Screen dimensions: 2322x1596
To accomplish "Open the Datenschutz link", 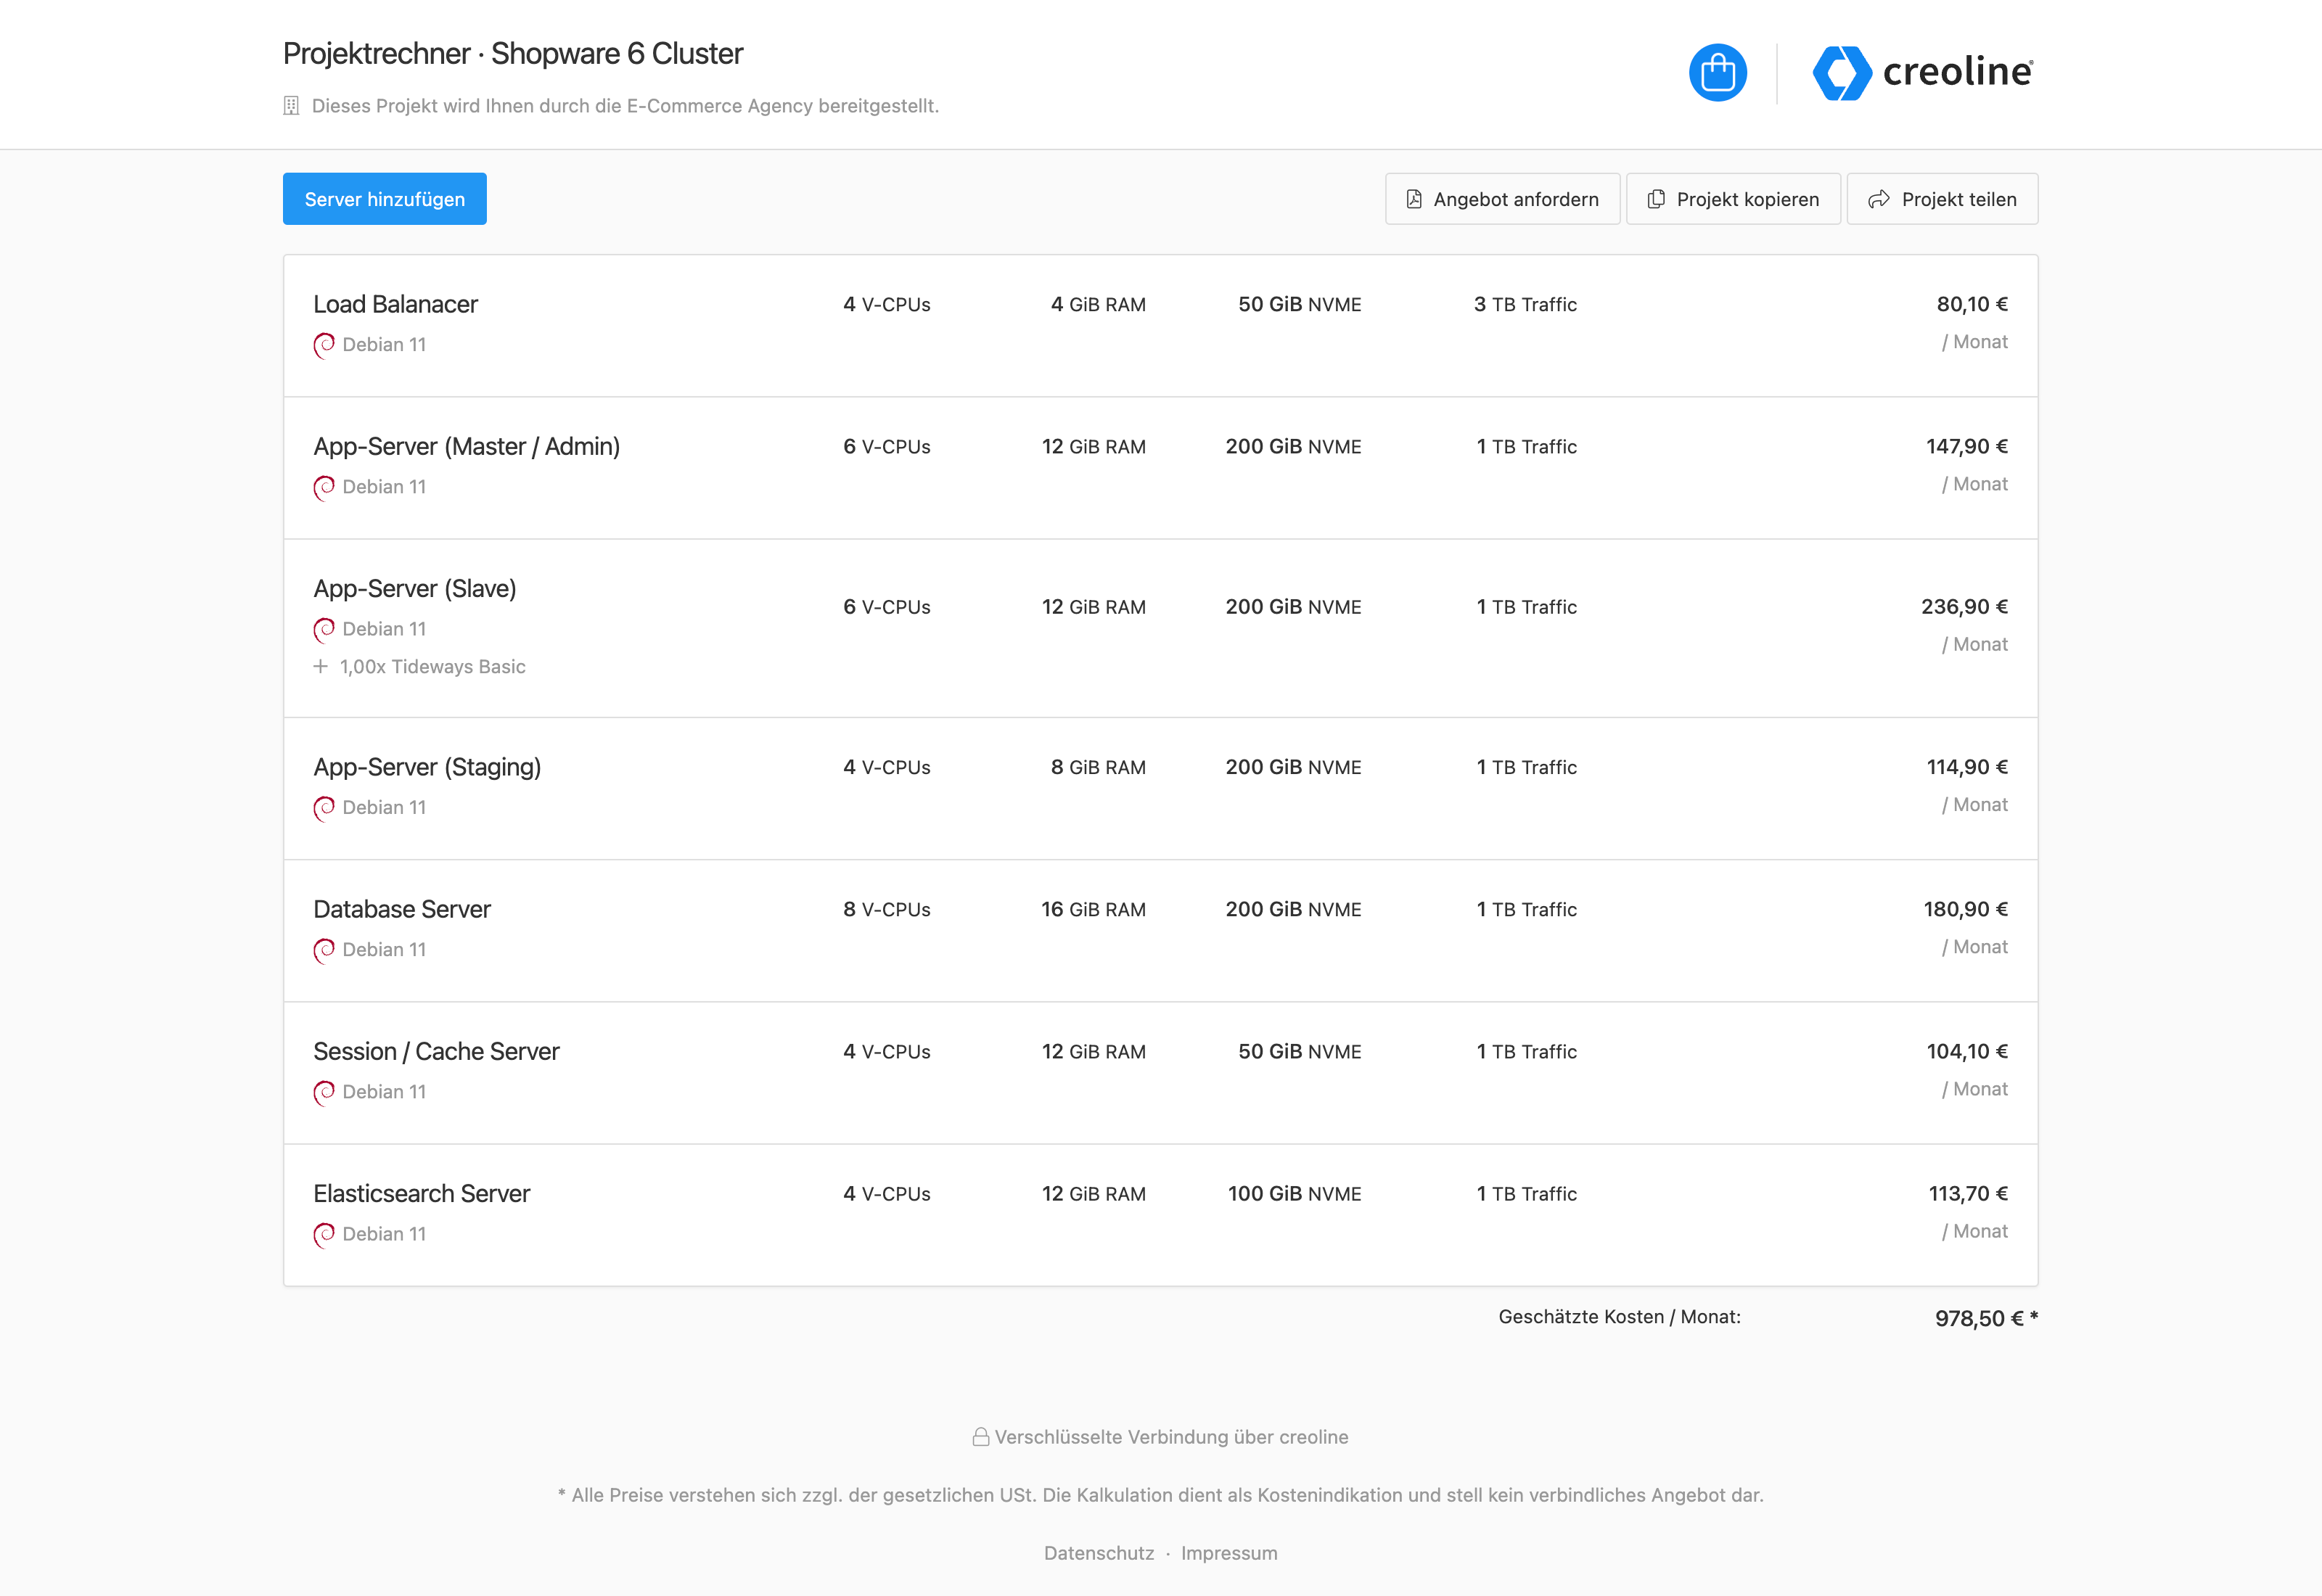I will click(1099, 1553).
